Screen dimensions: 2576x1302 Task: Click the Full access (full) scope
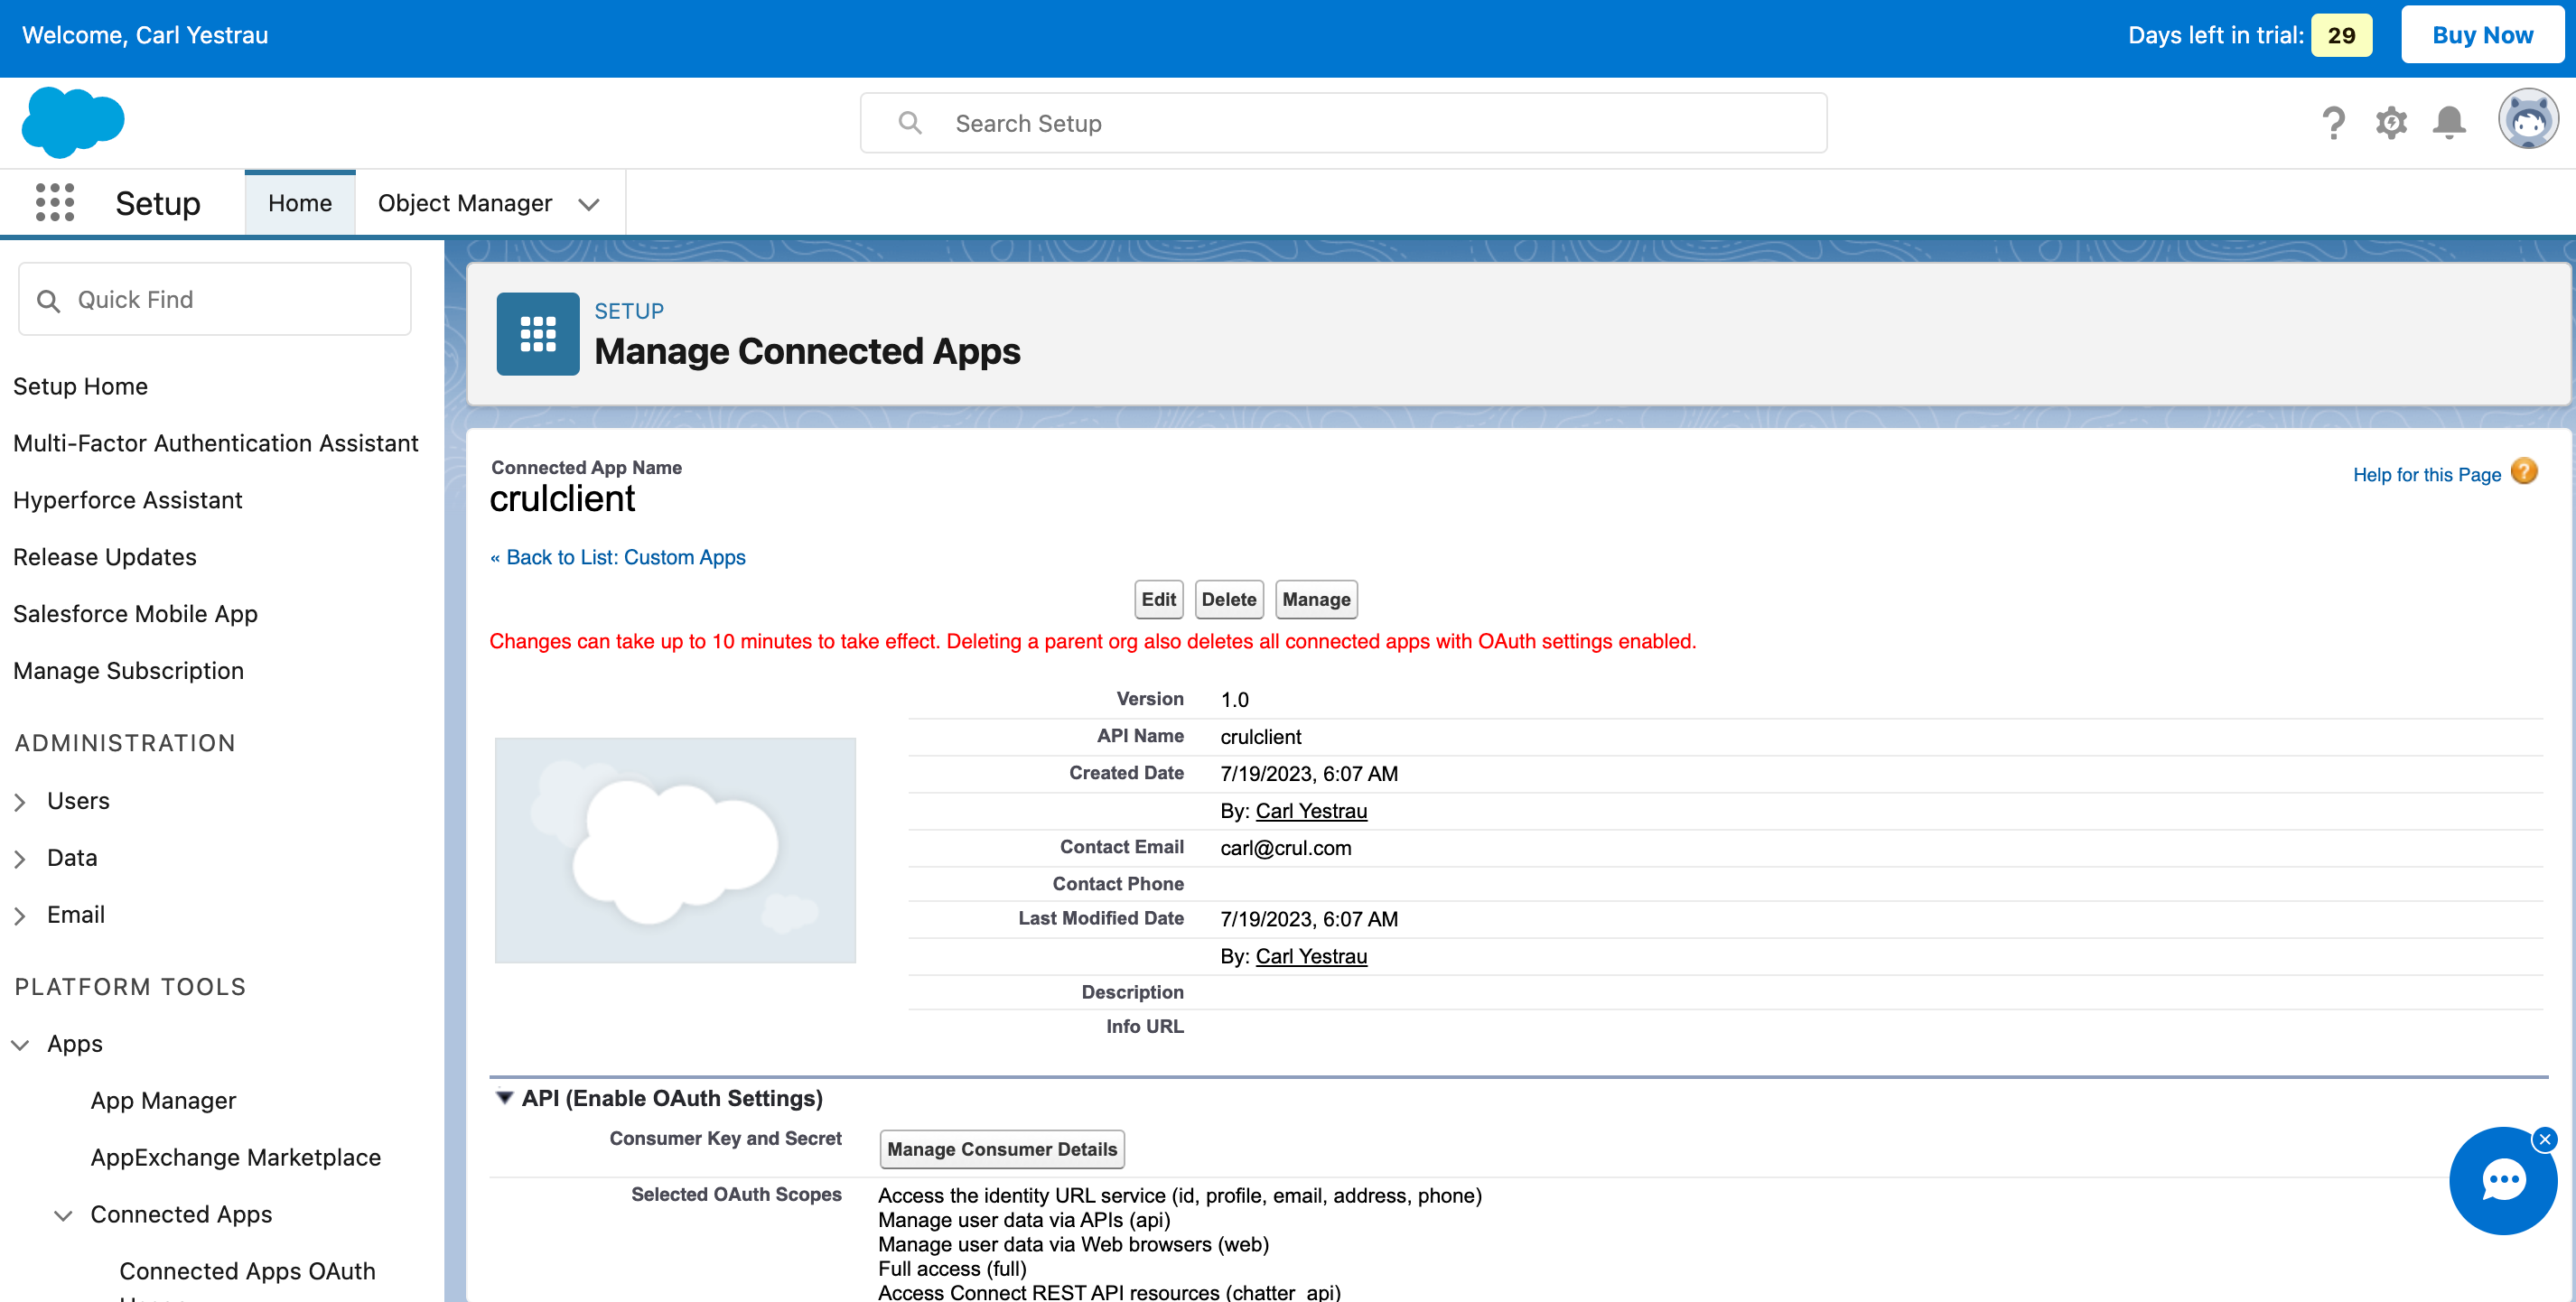952,1269
